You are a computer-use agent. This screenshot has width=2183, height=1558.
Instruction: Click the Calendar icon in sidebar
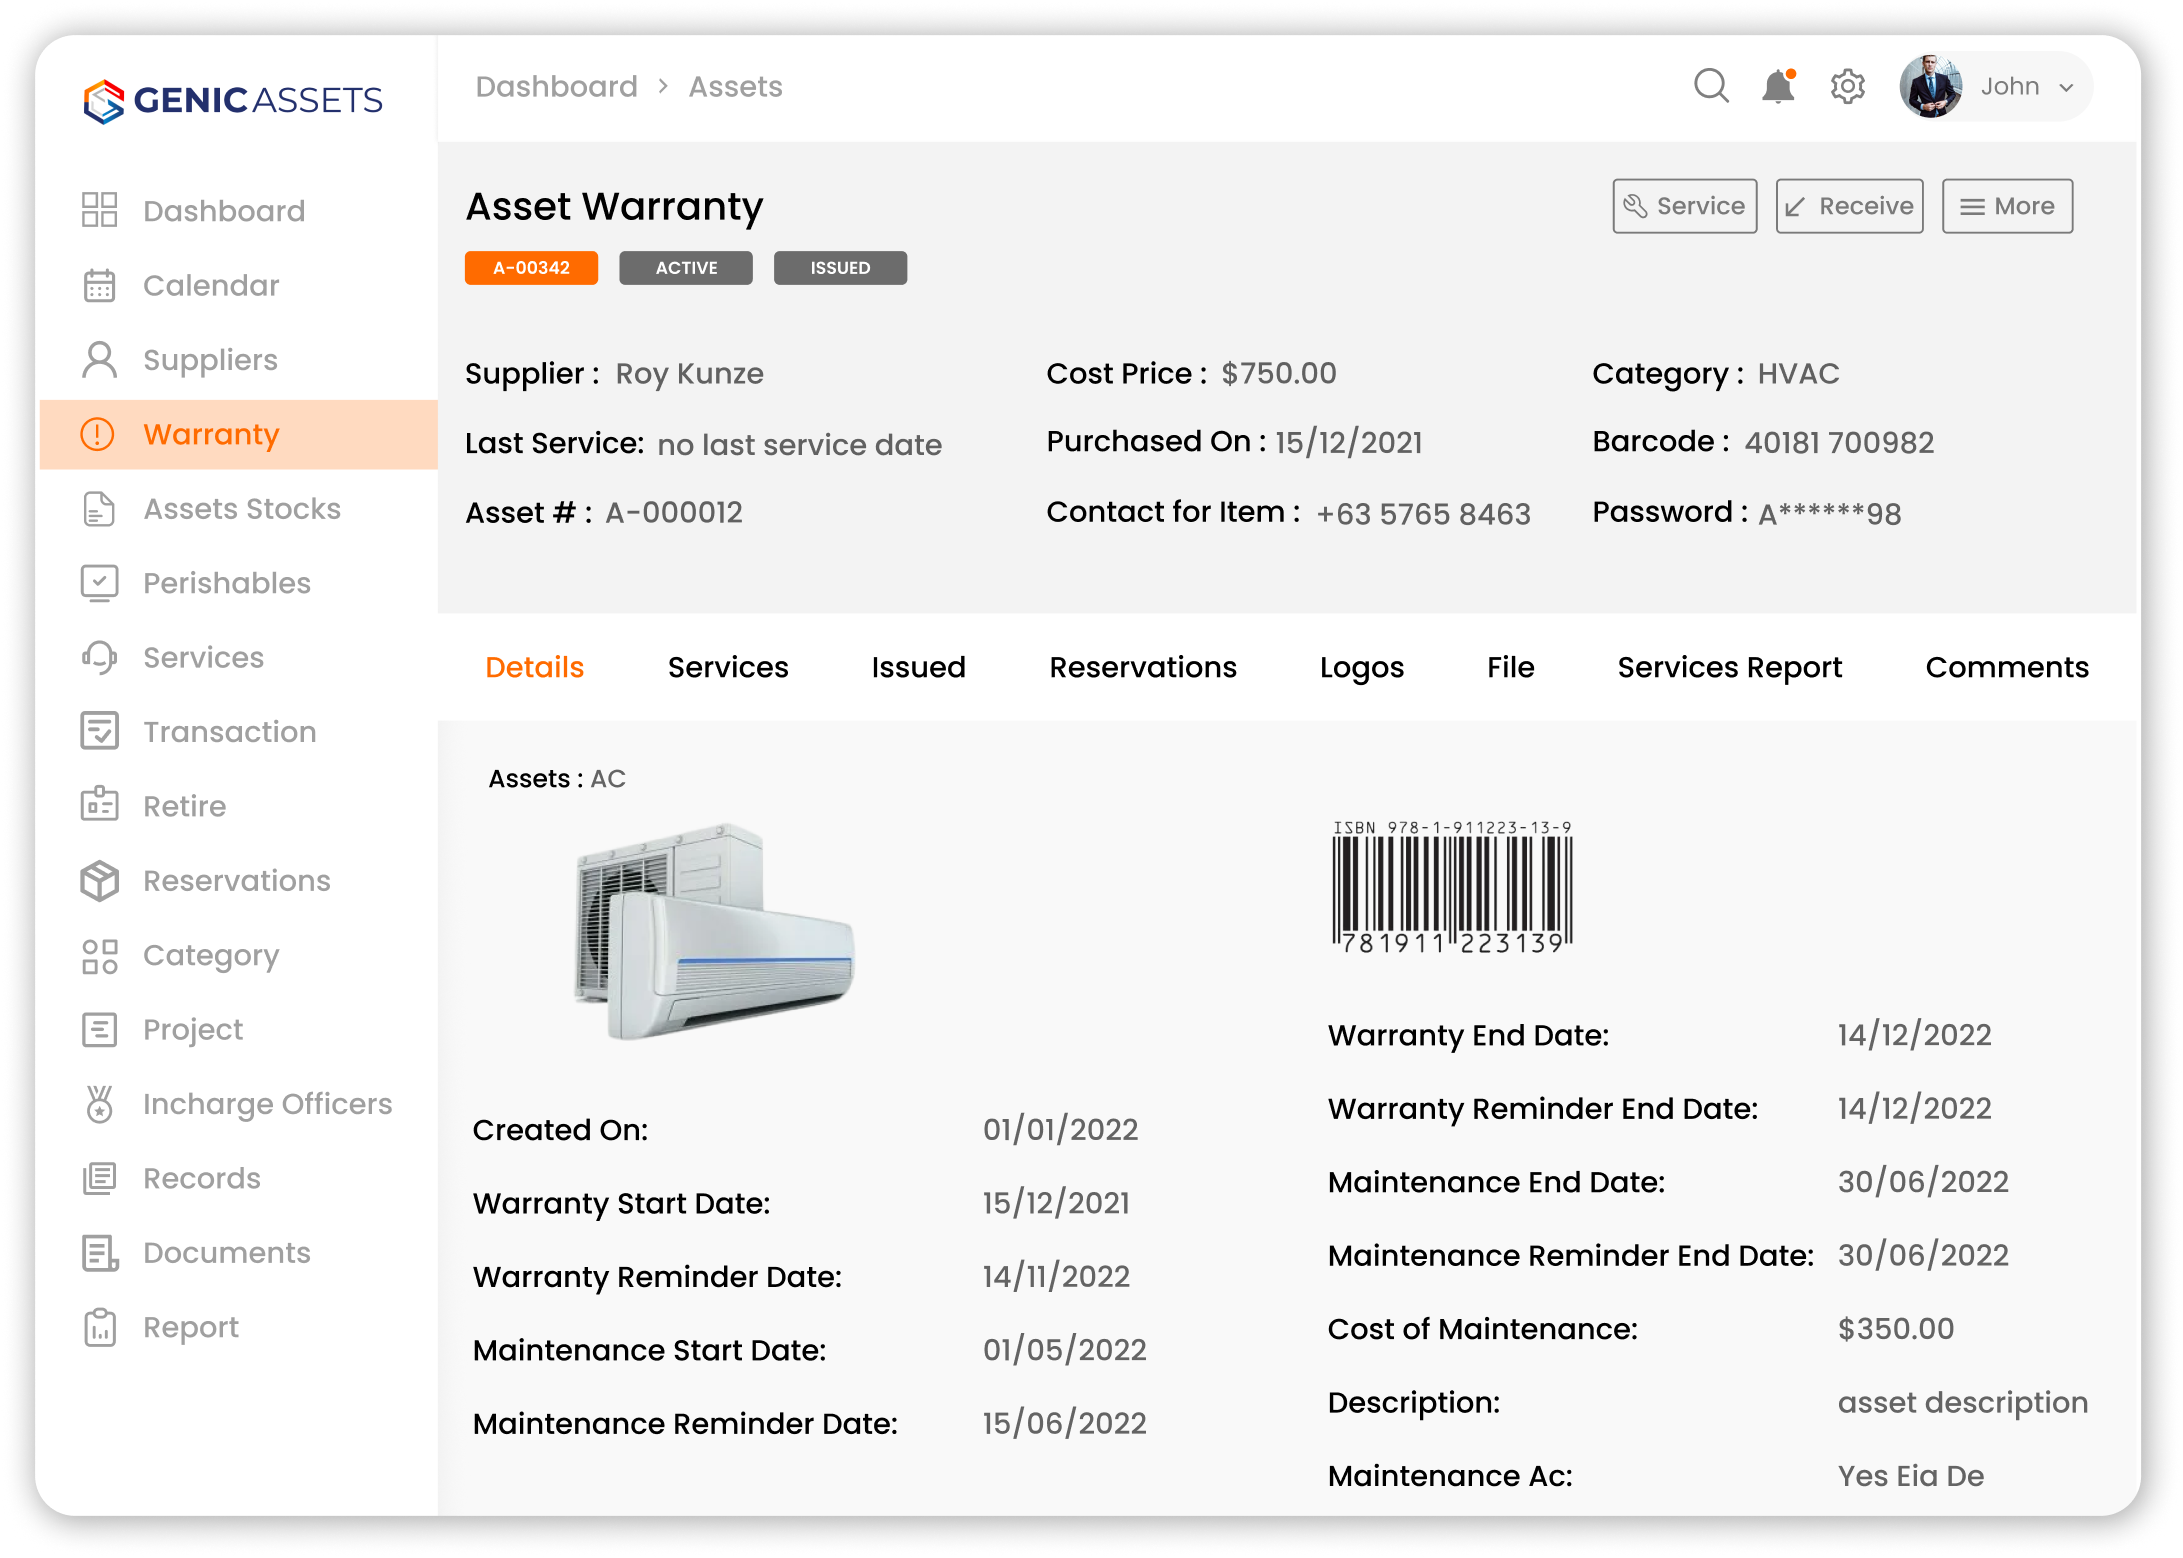99,285
